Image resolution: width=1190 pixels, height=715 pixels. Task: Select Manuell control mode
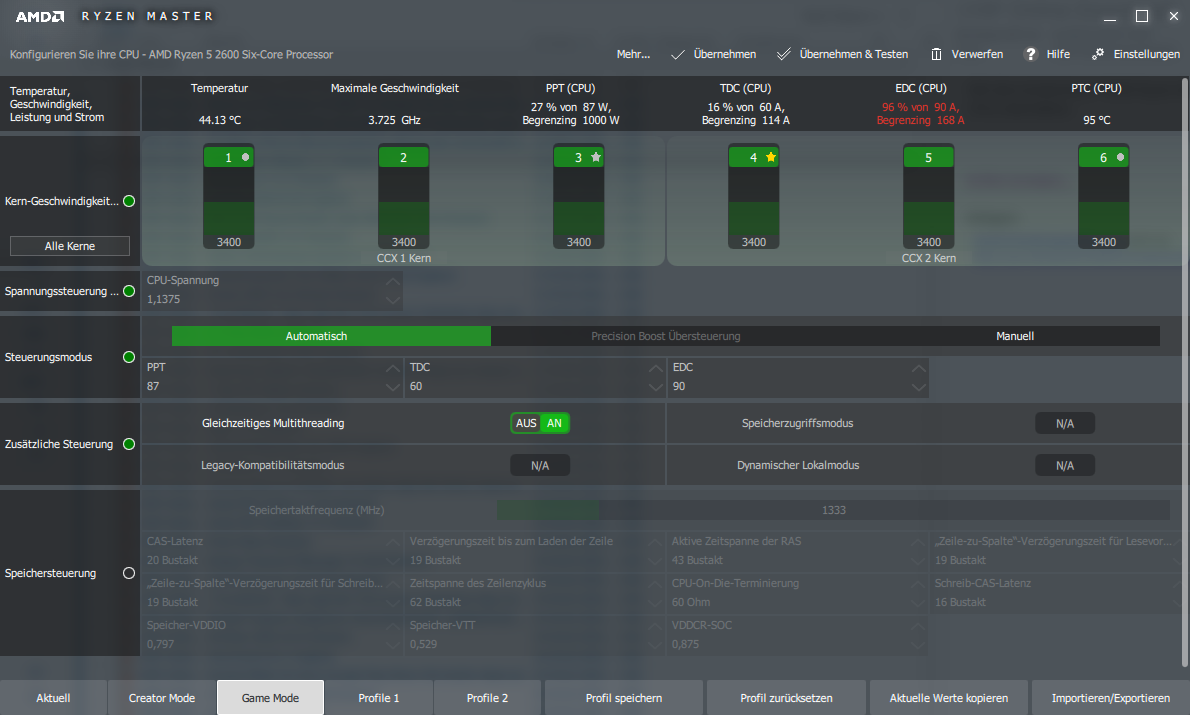point(1014,336)
